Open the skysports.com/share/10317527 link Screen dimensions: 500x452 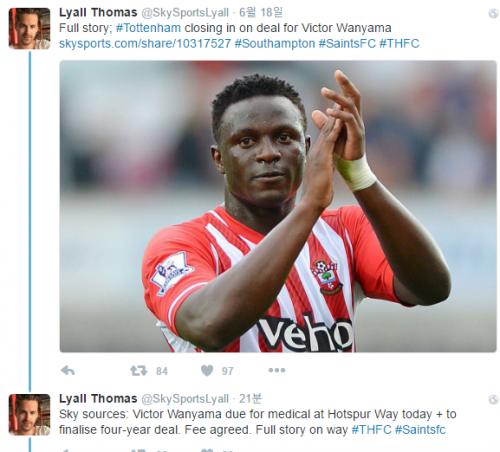[x=145, y=44]
